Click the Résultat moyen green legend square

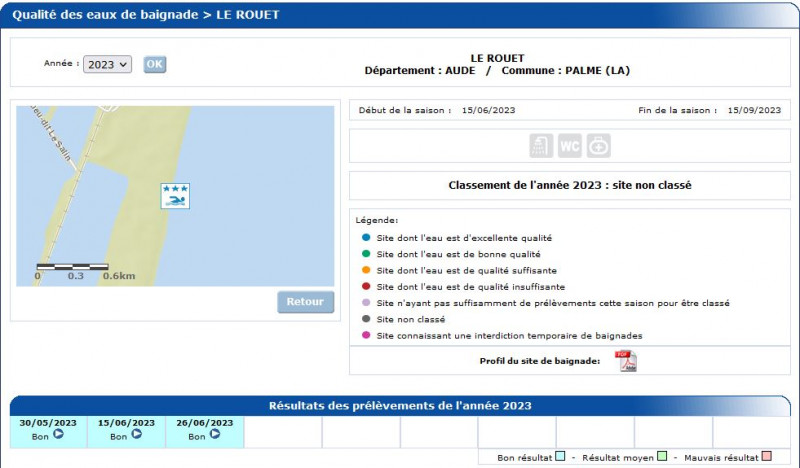click(661, 457)
